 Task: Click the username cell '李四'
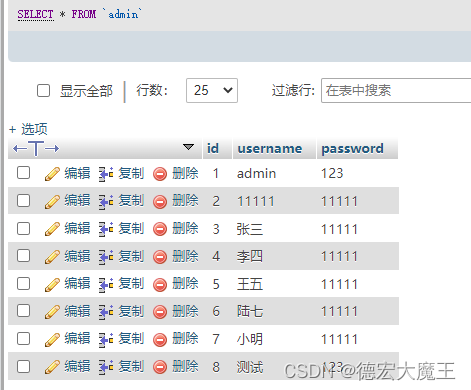coord(250,257)
